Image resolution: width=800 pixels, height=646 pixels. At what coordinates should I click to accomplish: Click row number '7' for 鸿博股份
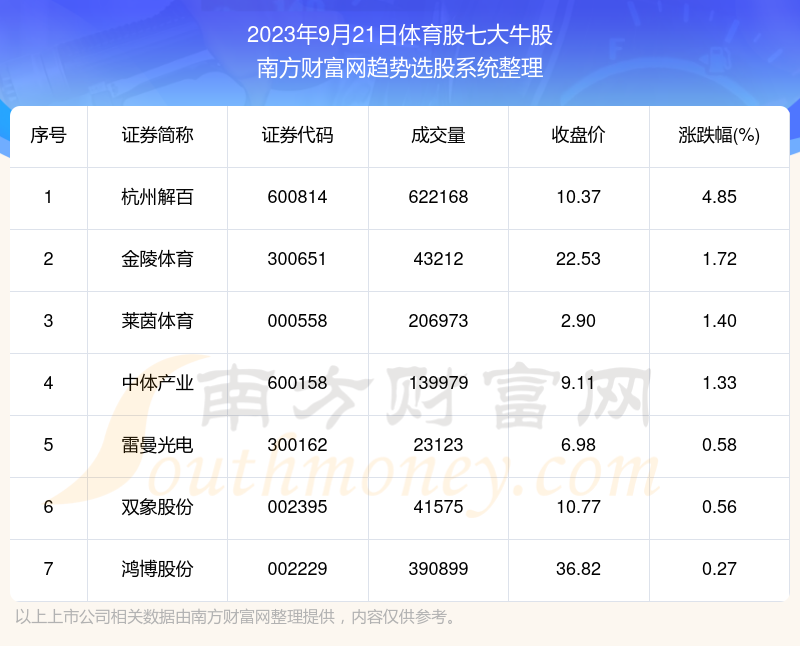(x=48, y=569)
